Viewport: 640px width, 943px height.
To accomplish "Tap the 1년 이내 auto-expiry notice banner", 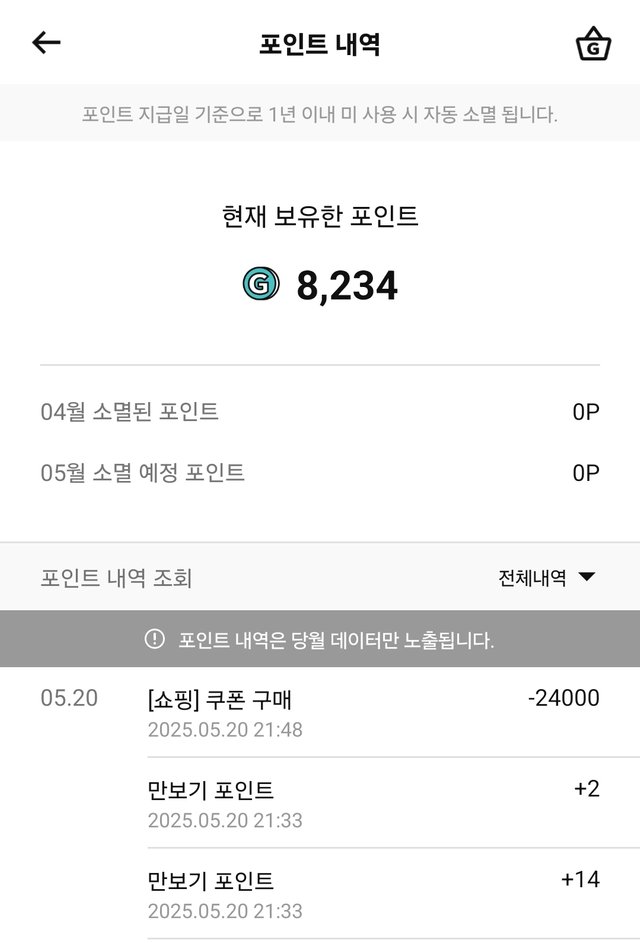I will pos(320,113).
